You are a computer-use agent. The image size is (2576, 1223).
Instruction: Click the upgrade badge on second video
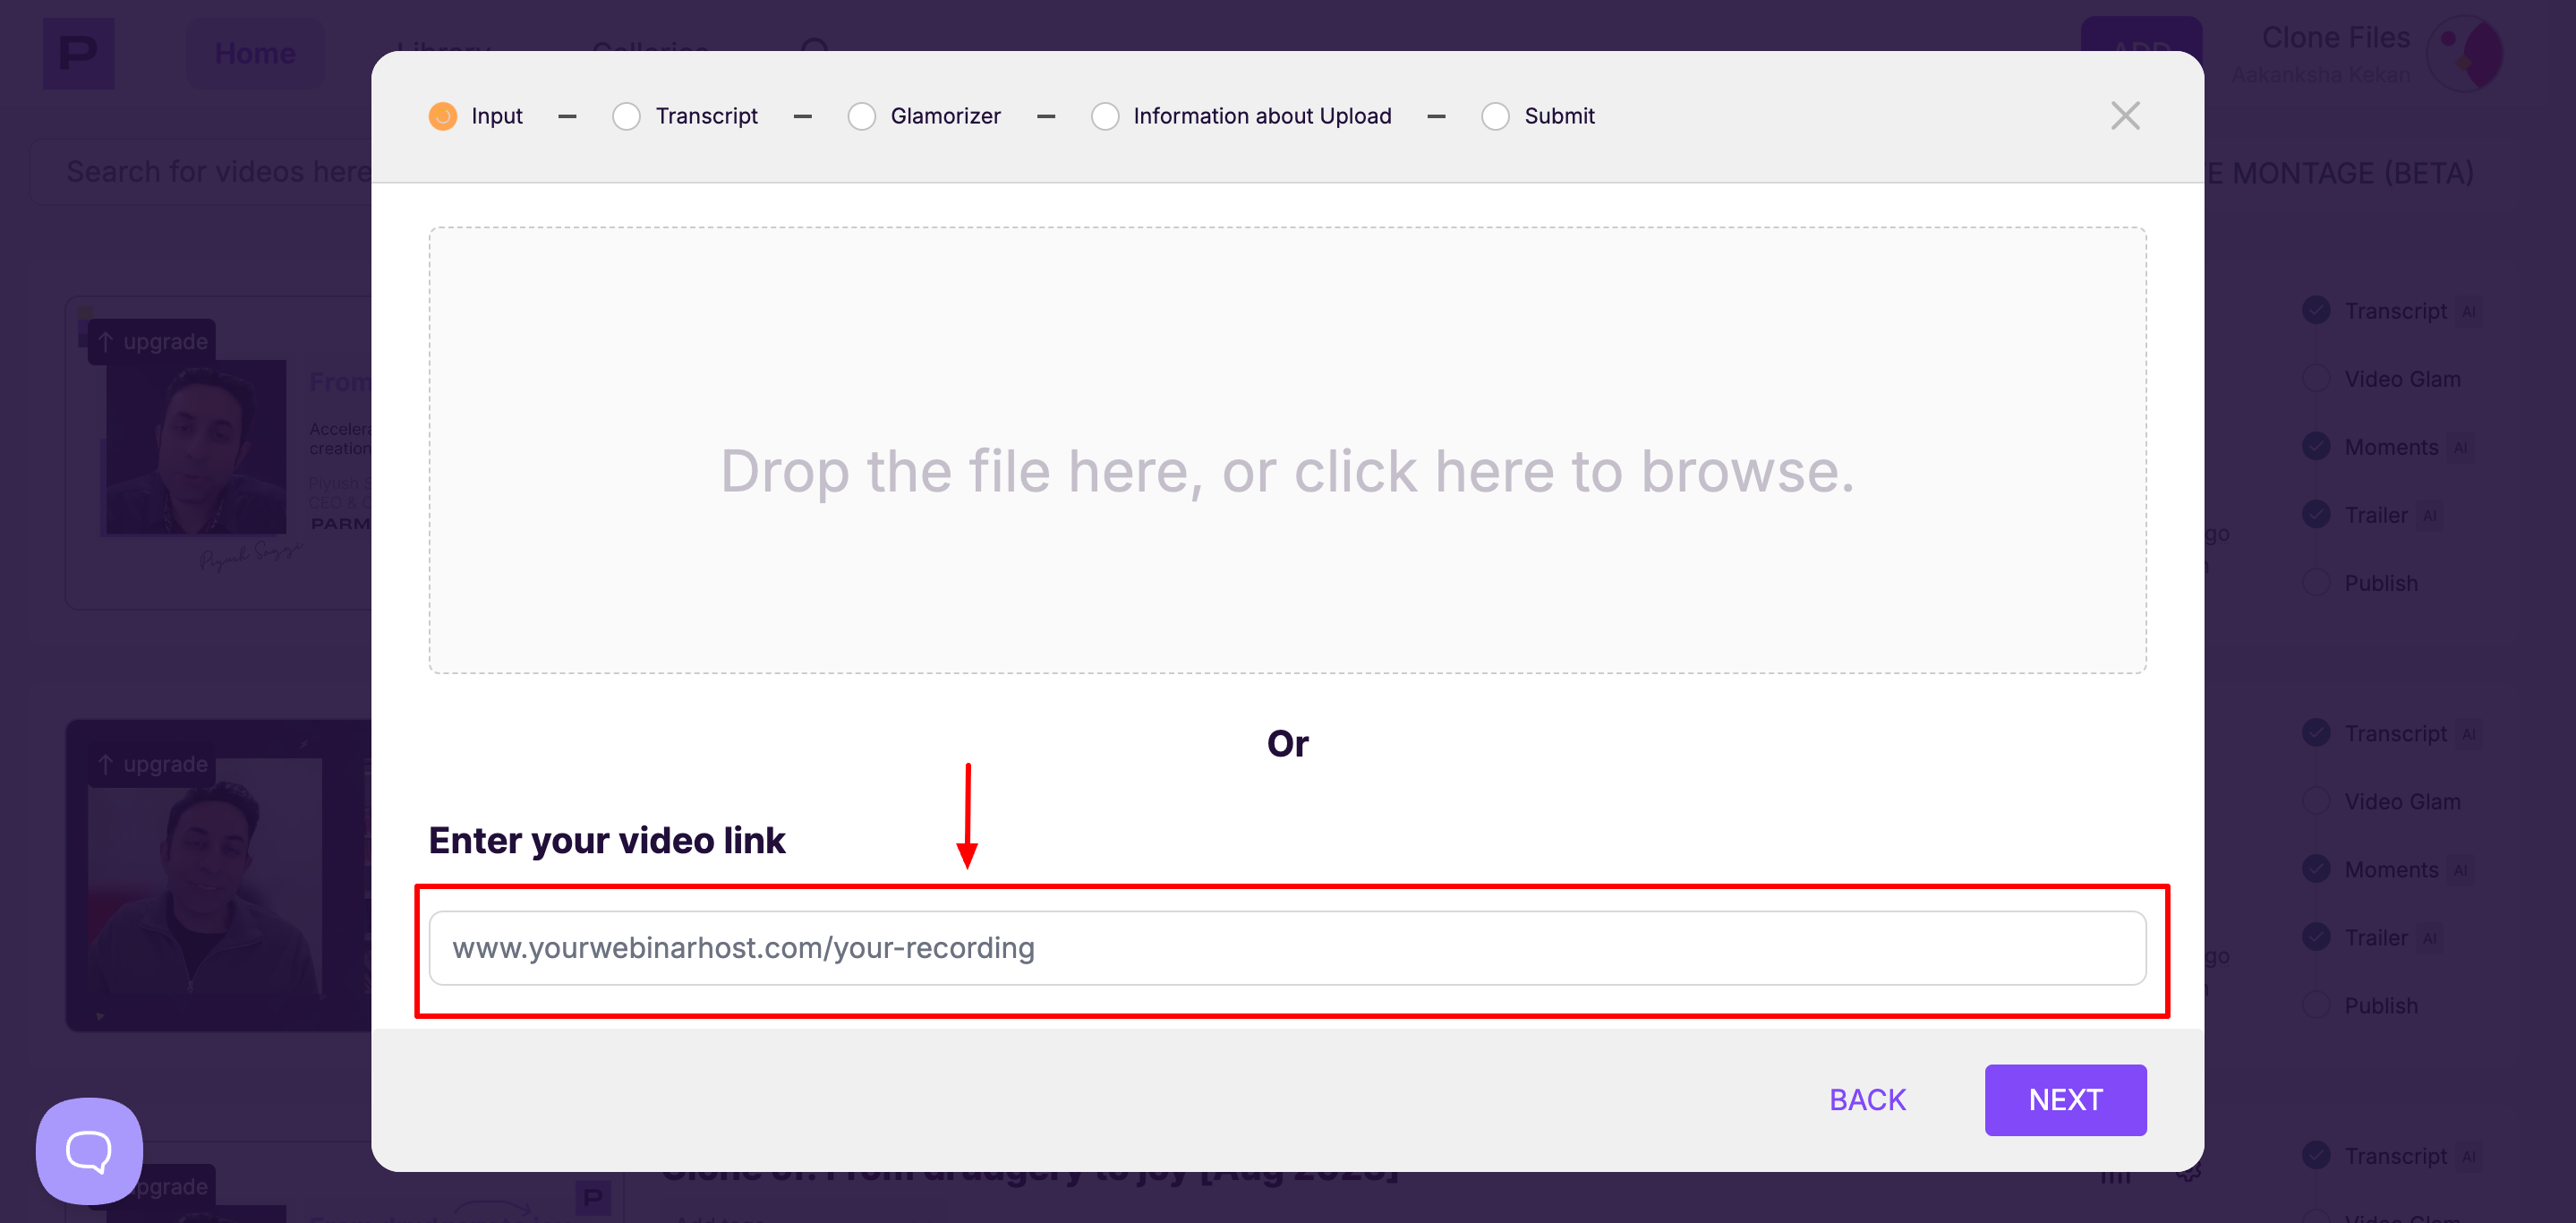coord(152,764)
